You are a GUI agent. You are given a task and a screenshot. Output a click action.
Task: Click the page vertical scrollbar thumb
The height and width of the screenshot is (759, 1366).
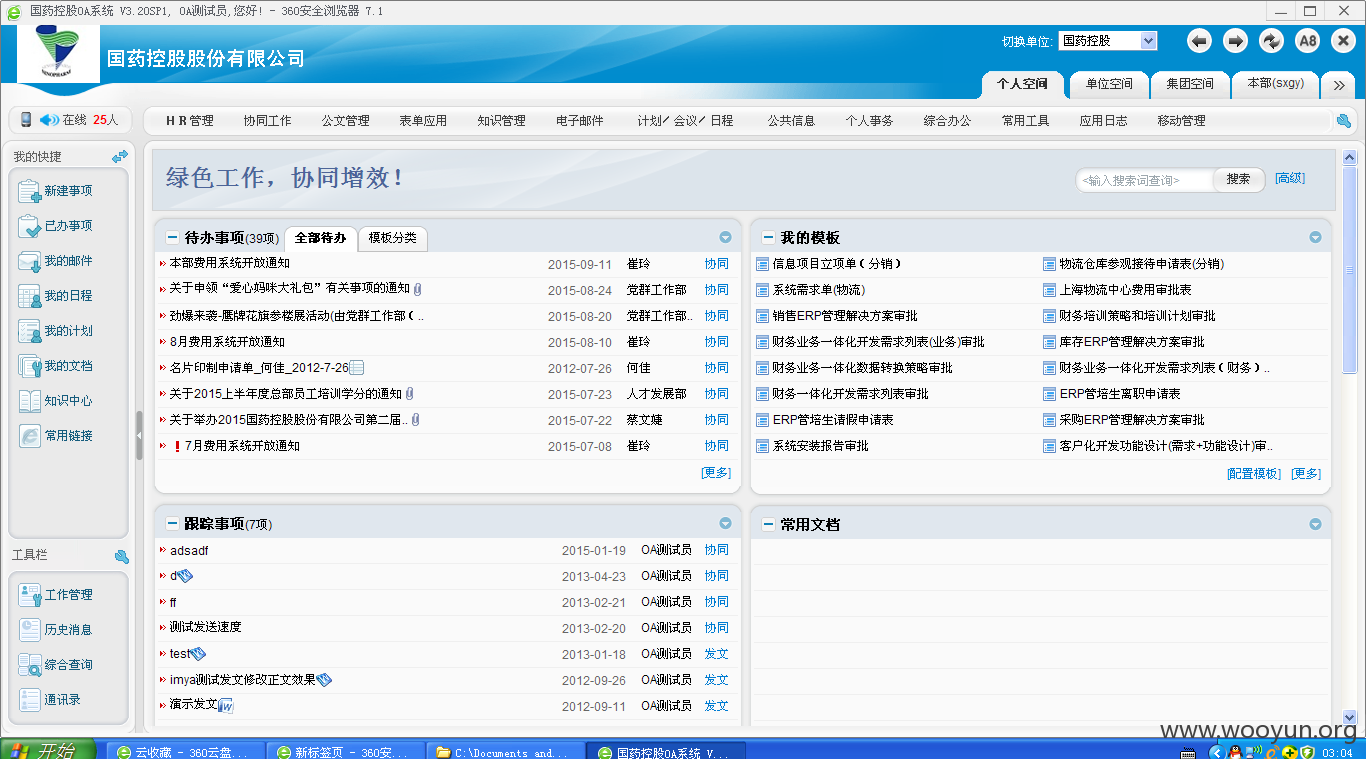point(1349,270)
